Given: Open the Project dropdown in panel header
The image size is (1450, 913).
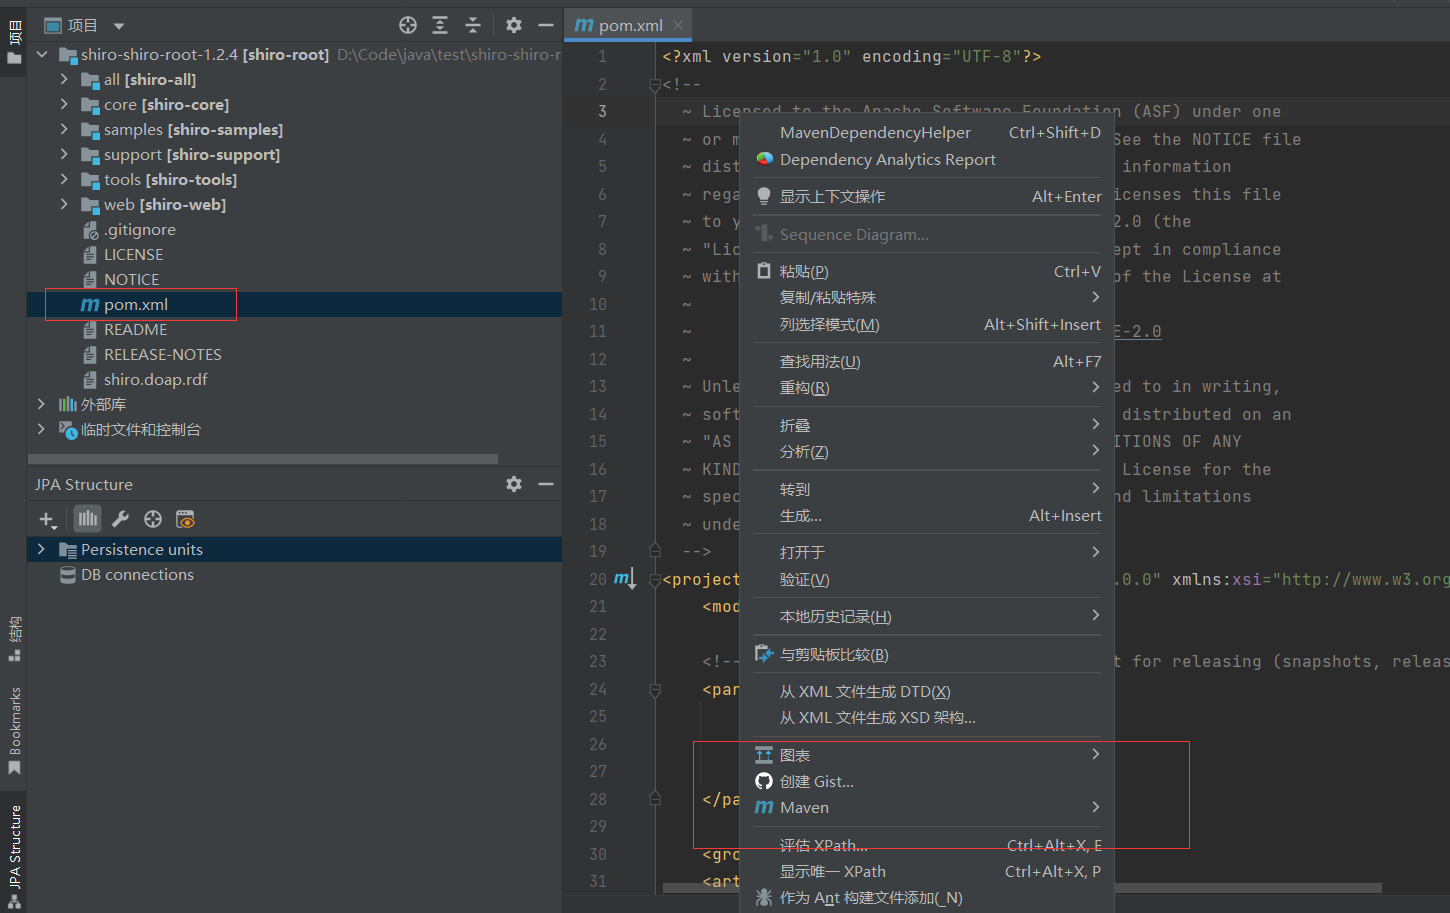Looking at the screenshot, I should [119, 26].
